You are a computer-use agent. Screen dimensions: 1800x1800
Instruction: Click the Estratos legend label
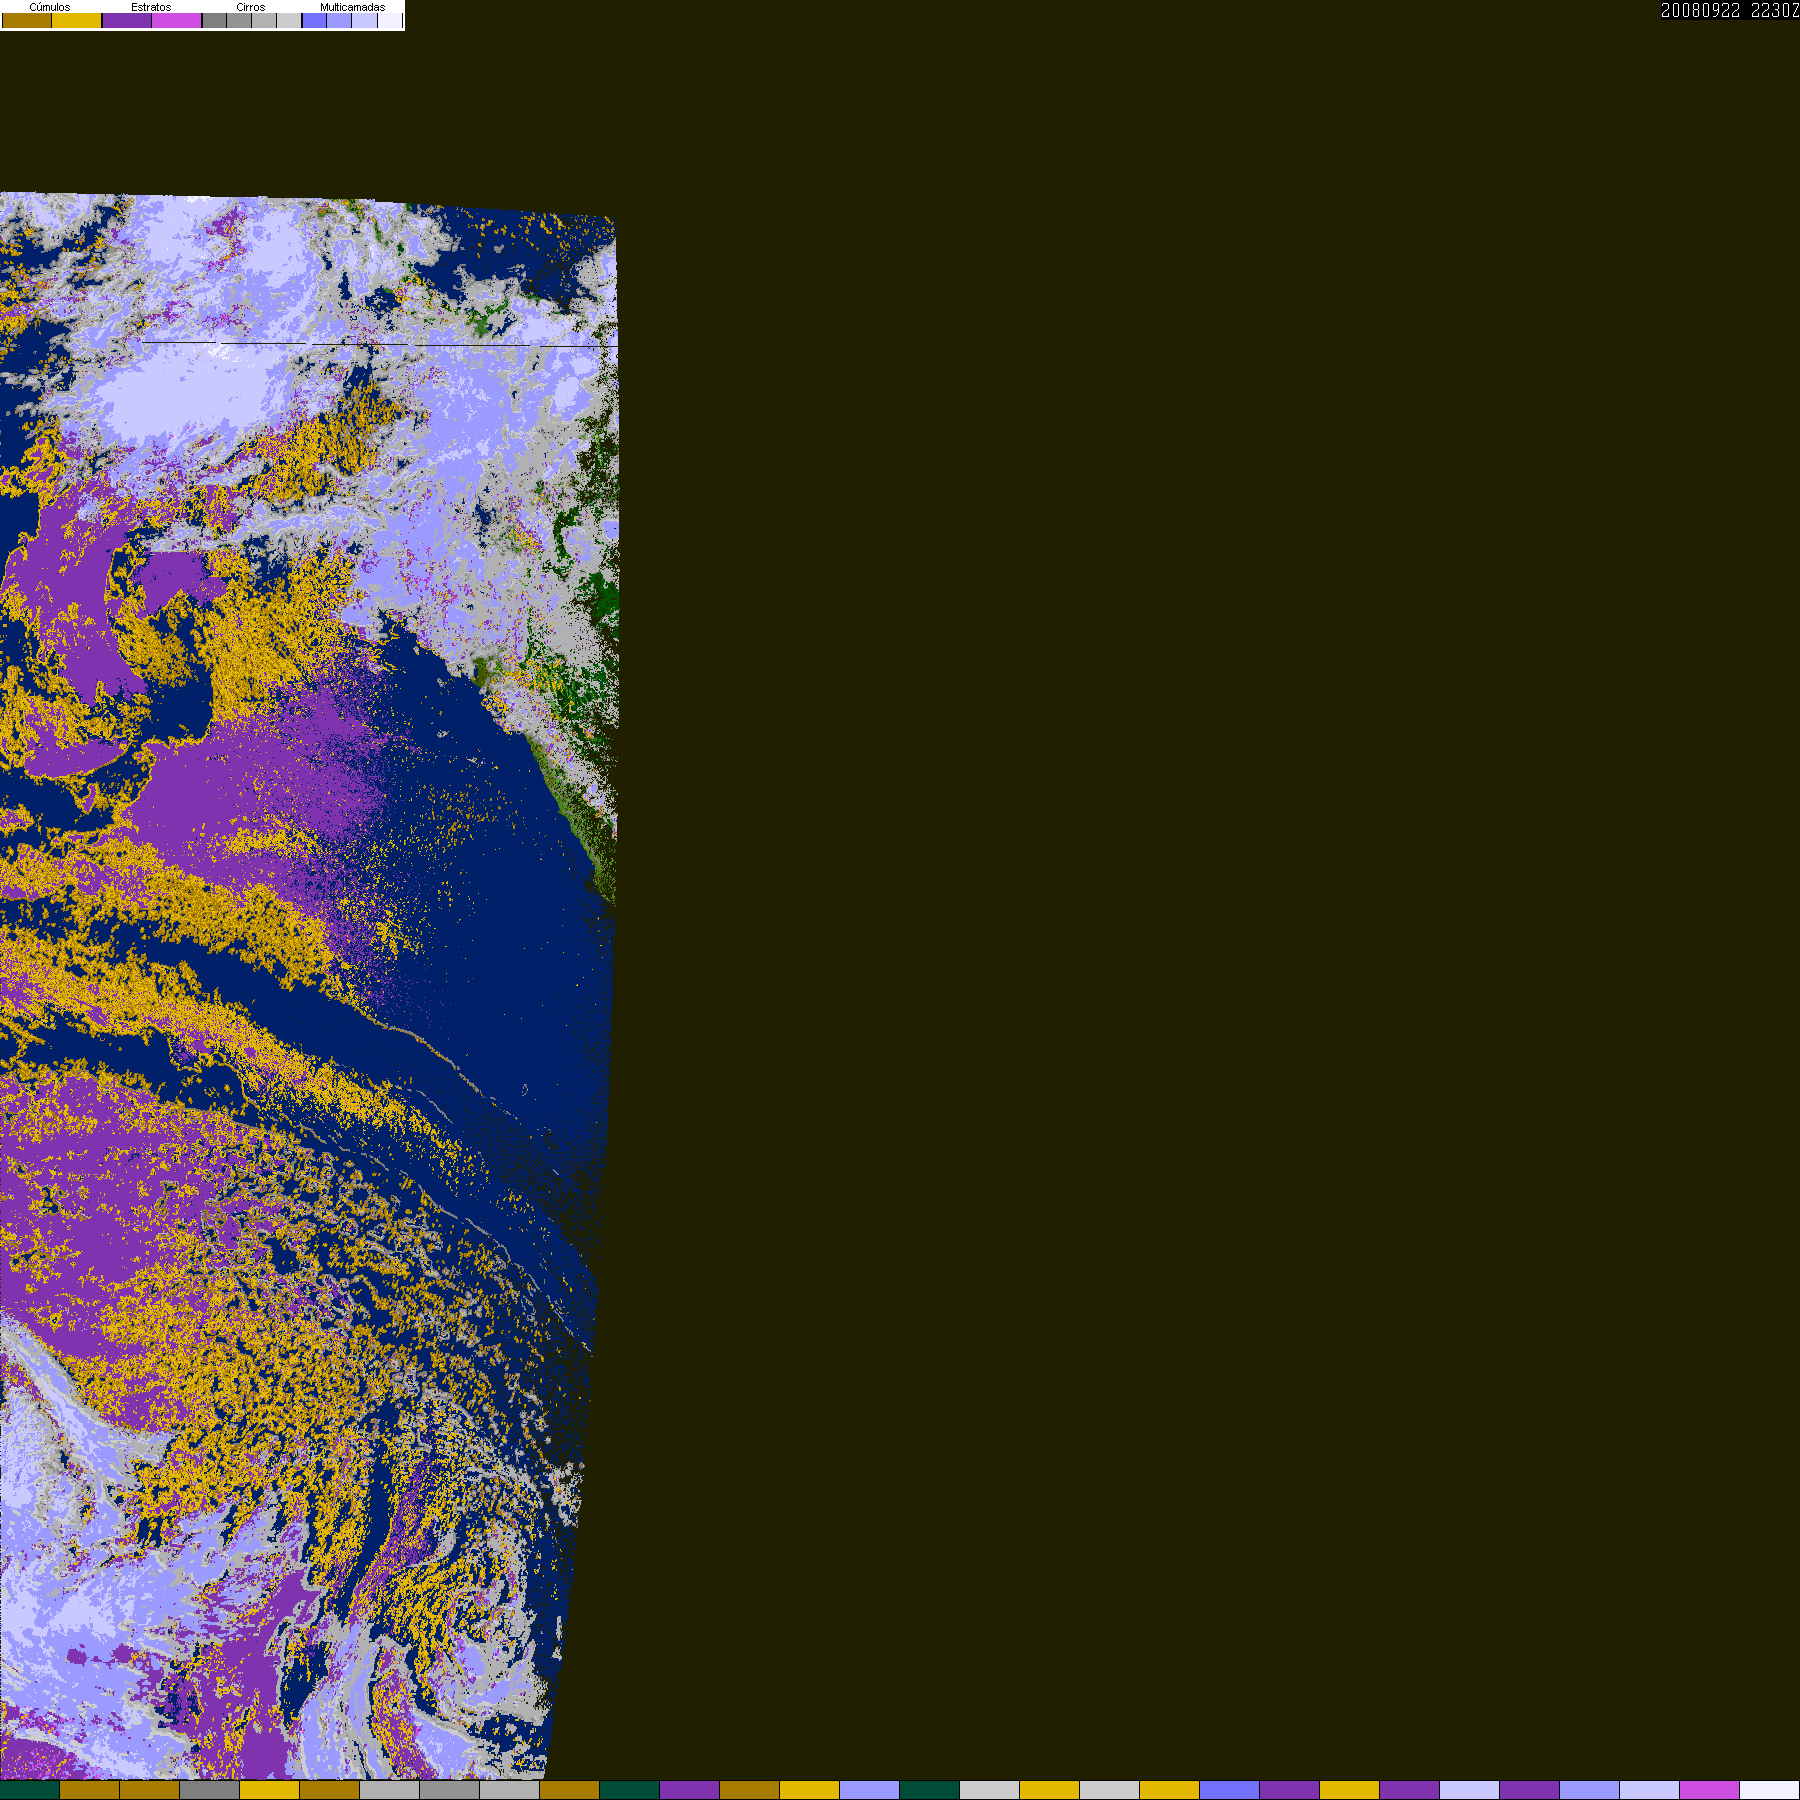(x=151, y=7)
